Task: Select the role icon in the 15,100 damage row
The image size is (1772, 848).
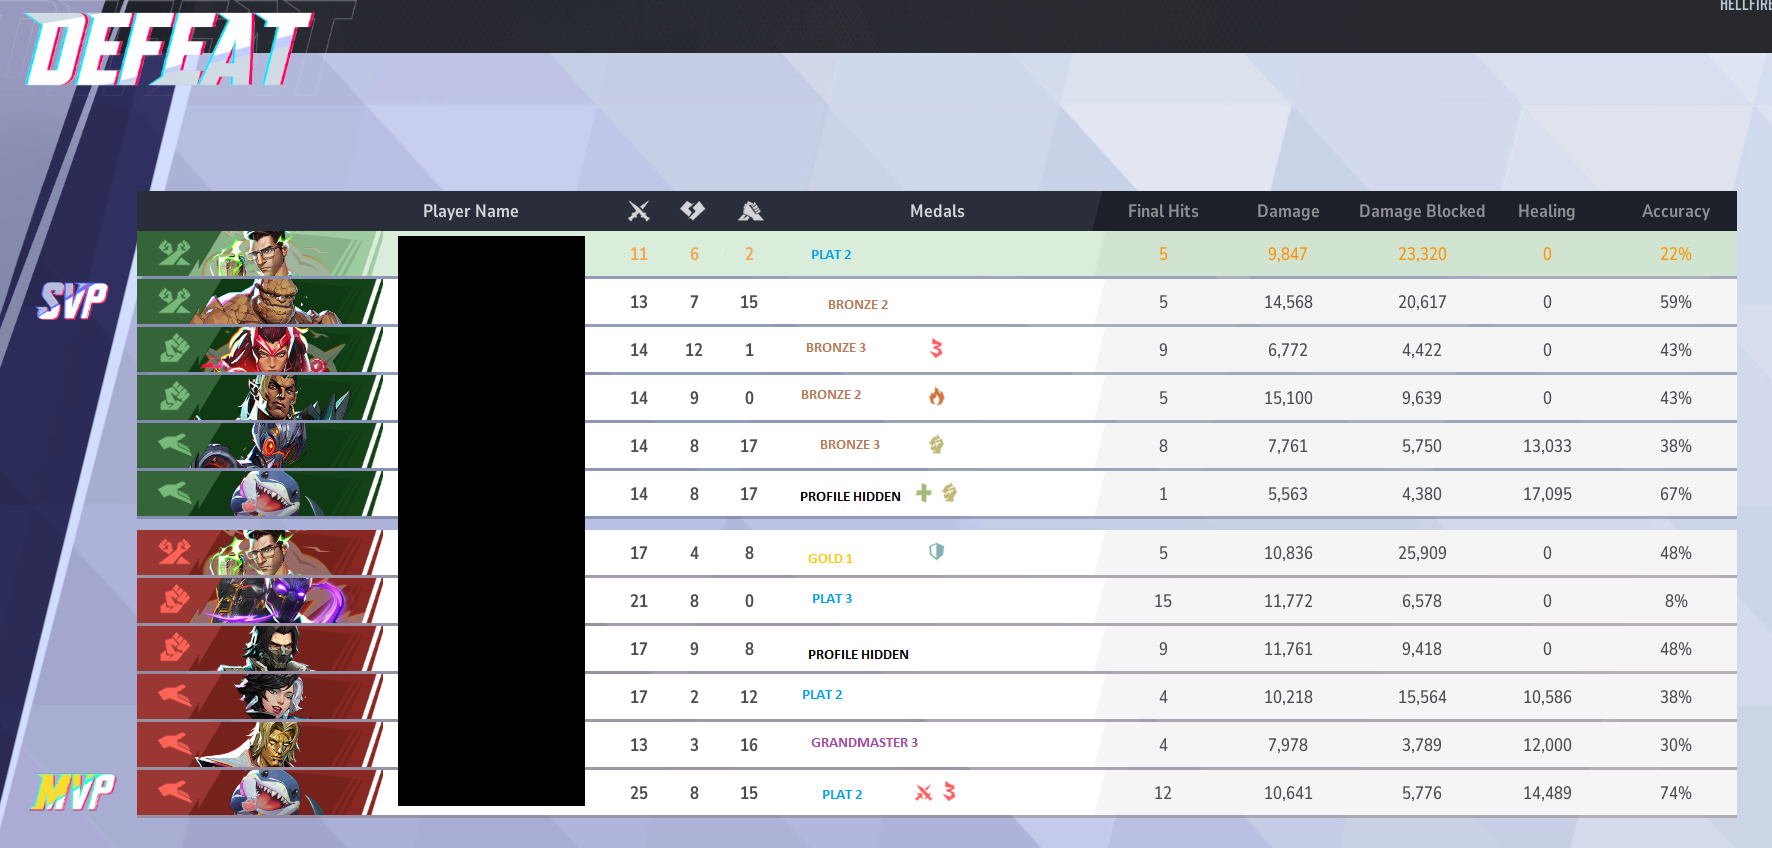Action: pyautogui.click(x=174, y=397)
